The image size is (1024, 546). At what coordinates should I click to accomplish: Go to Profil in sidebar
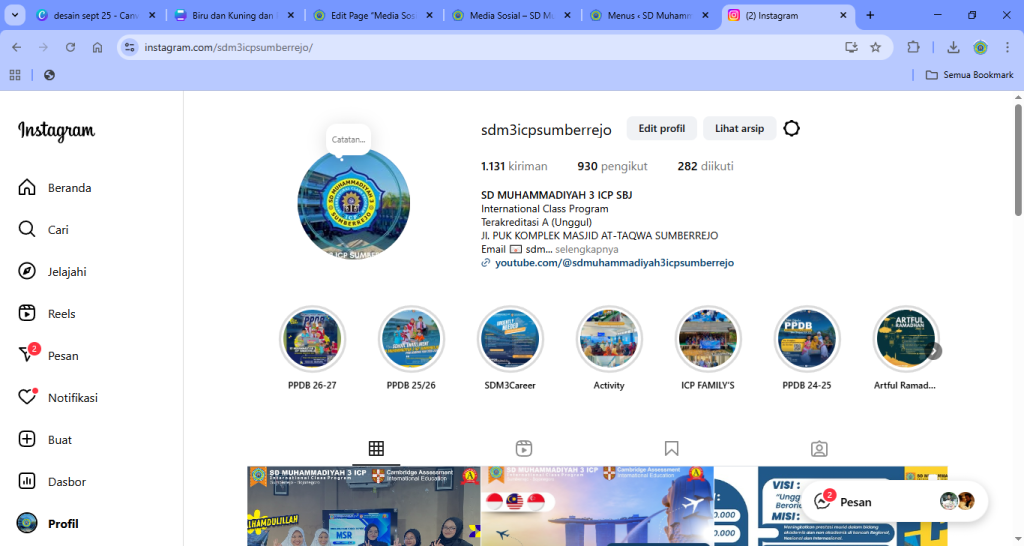point(48,524)
